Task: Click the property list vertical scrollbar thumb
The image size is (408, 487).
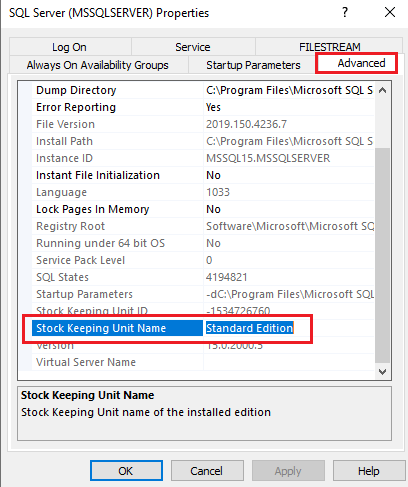Action: pos(383,255)
